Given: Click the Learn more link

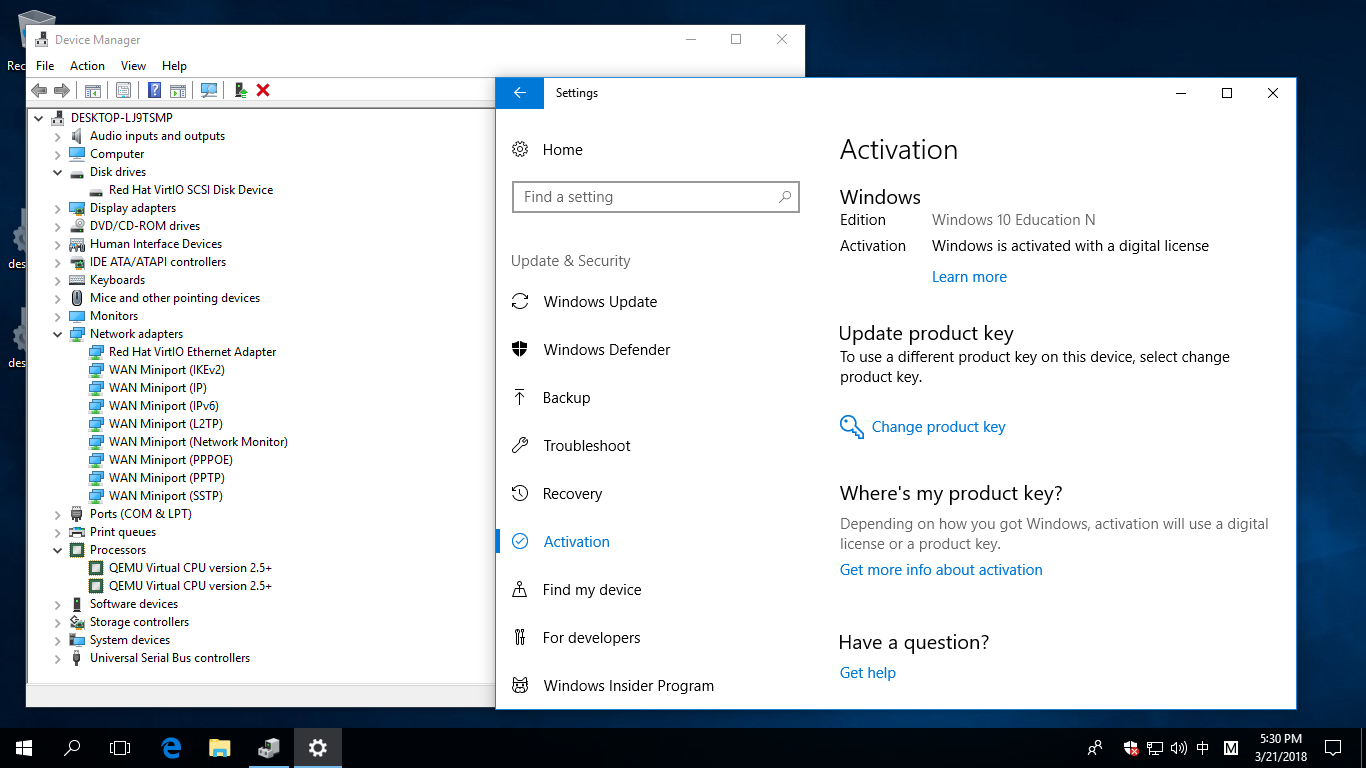Looking at the screenshot, I should tap(969, 277).
